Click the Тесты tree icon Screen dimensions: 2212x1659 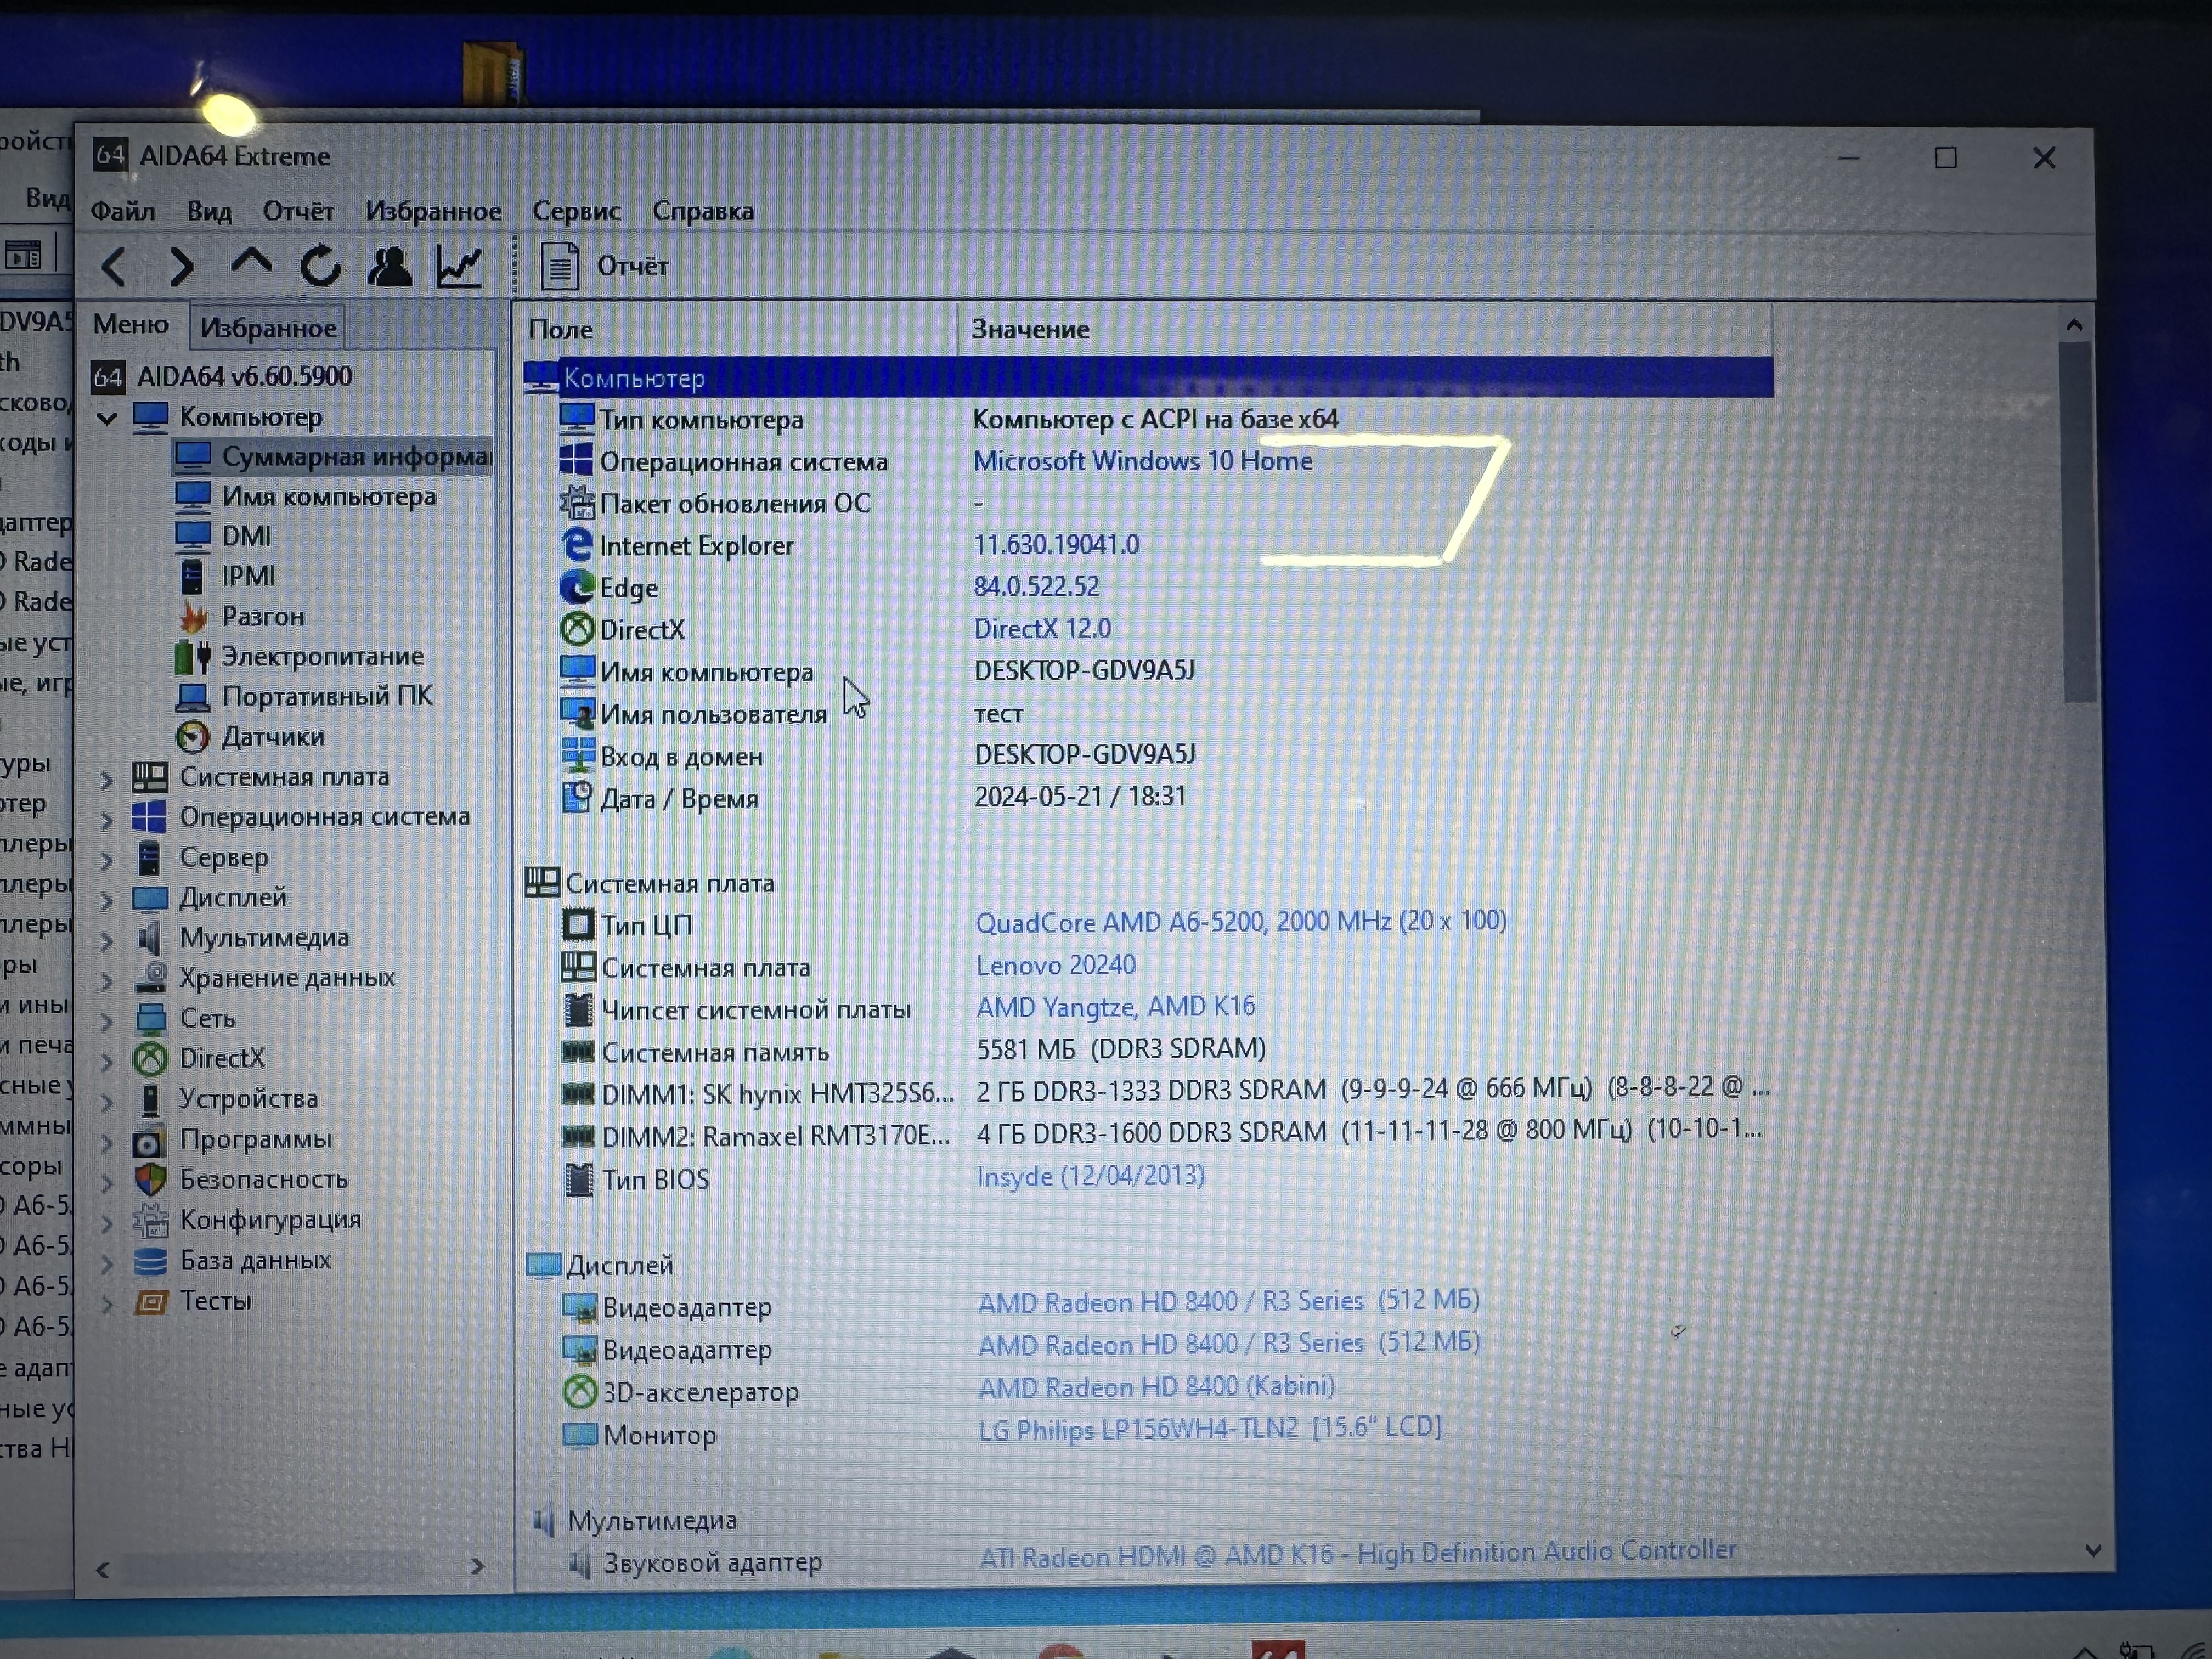tap(150, 1302)
